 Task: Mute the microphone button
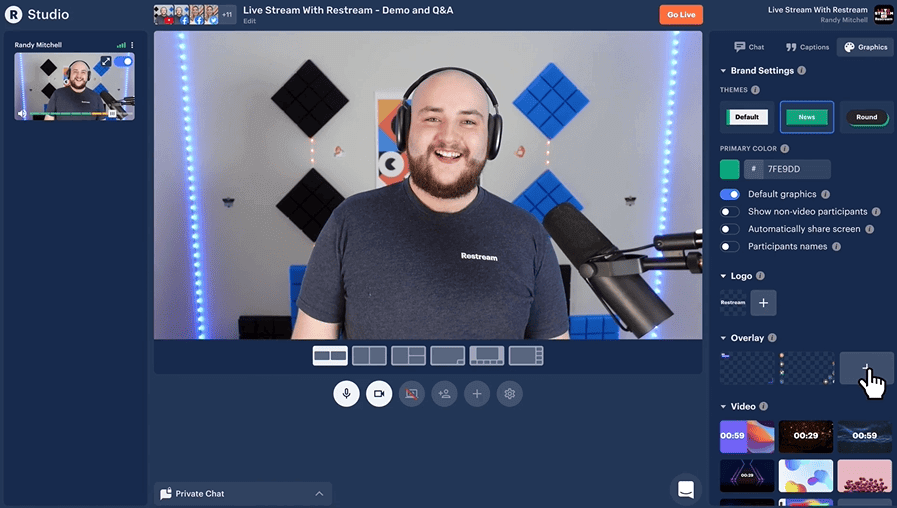pyautogui.click(x=346, y=394)
